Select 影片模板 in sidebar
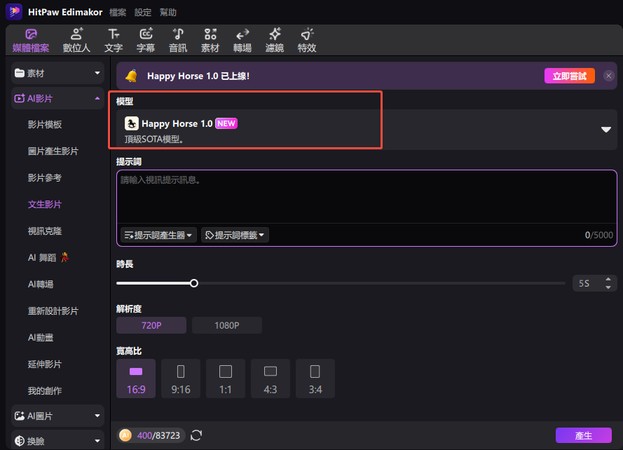 [x=45, y=125]
